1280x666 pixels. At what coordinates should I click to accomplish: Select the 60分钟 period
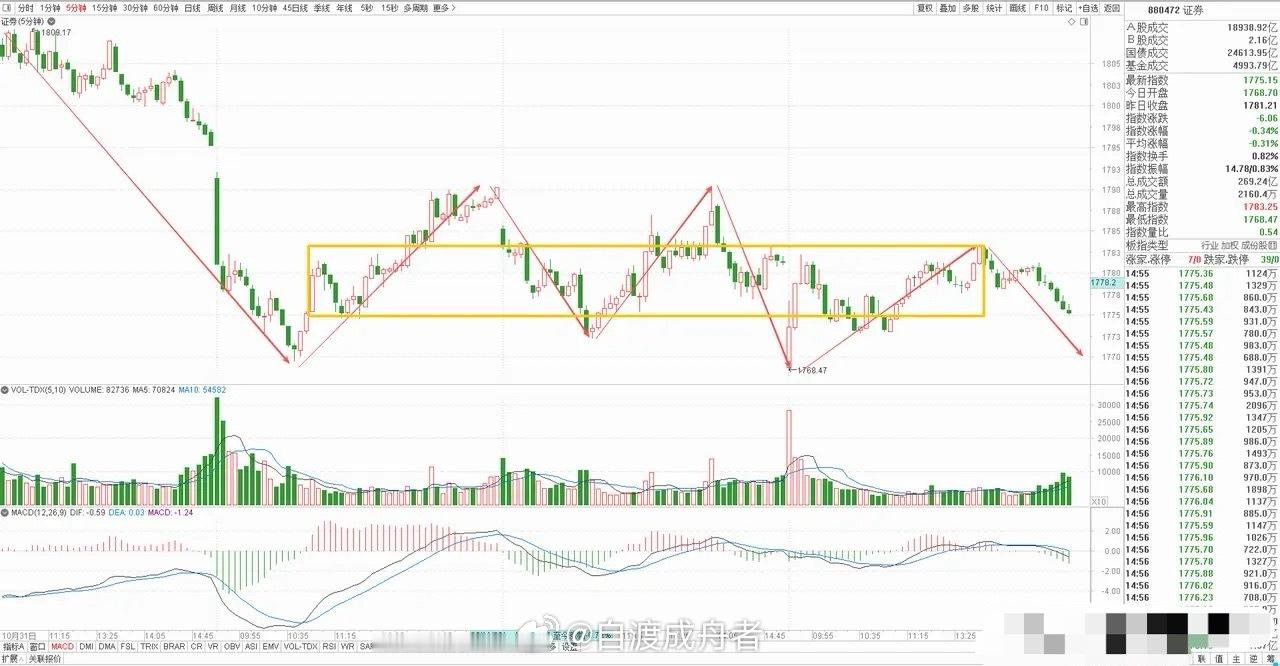[167, 8]
